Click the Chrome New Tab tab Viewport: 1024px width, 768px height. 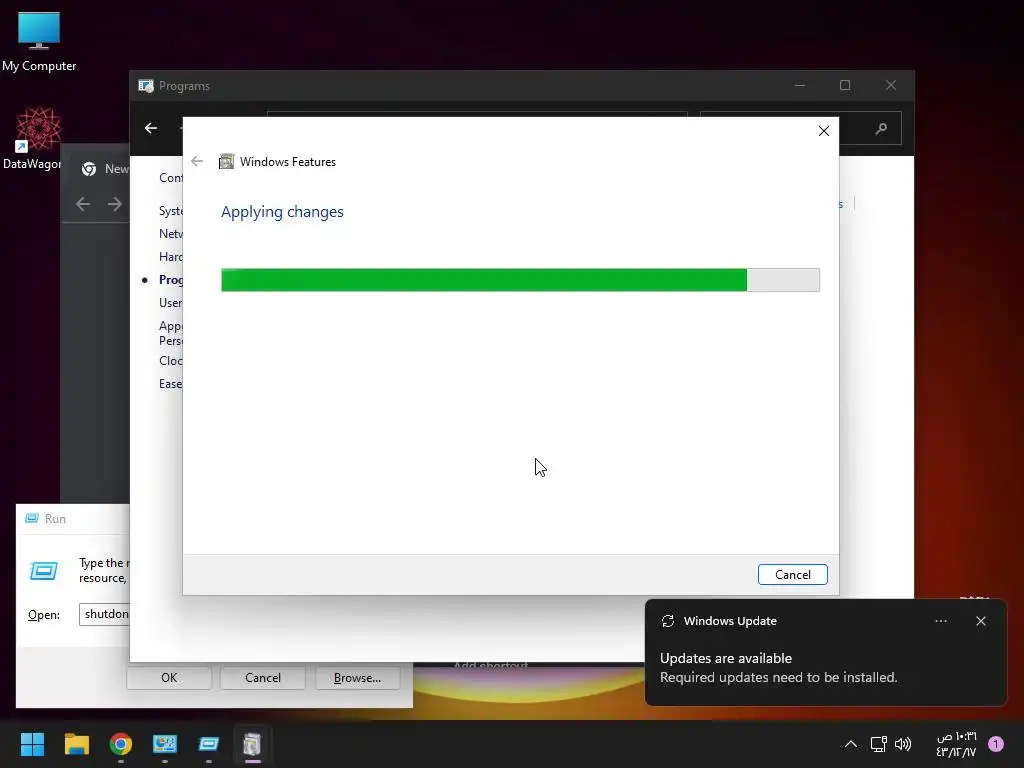[x=104, y=169]
